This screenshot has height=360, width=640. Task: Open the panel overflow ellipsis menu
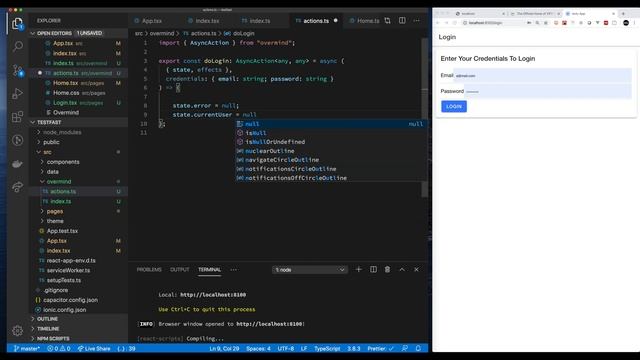pyautogui.click(x=233, y=270)
